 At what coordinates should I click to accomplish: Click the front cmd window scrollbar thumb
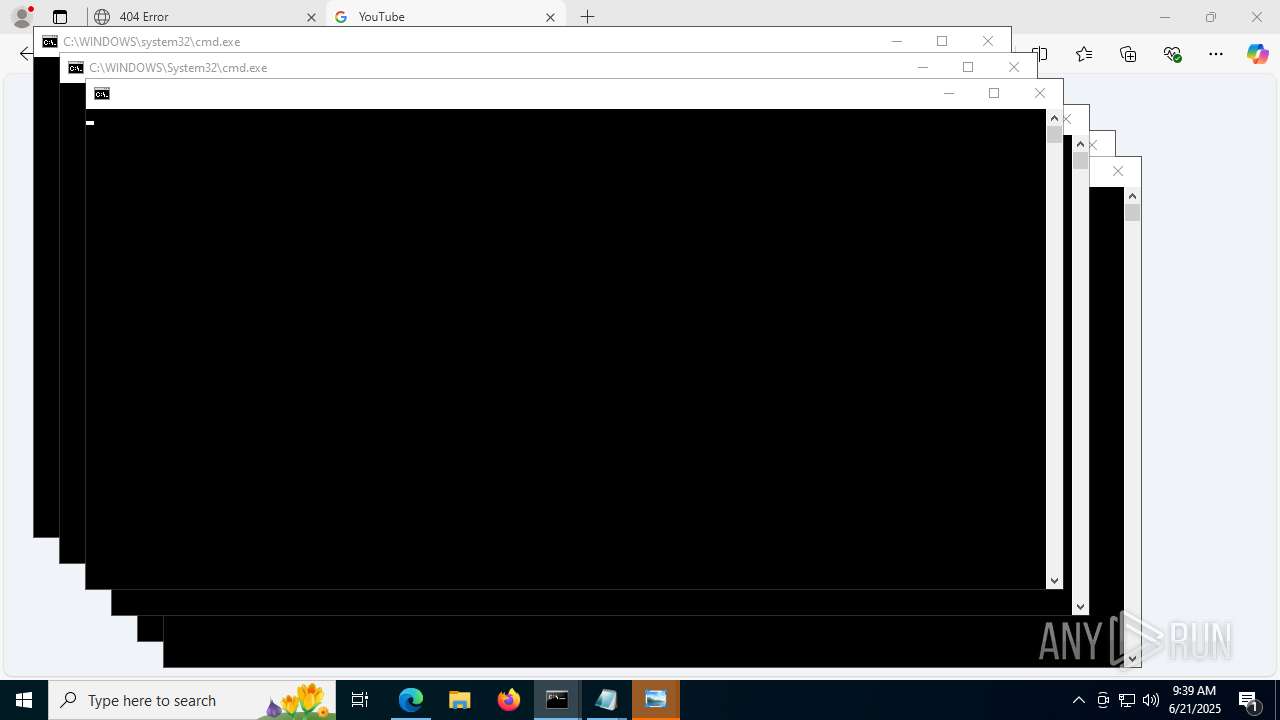(1054, 135)
